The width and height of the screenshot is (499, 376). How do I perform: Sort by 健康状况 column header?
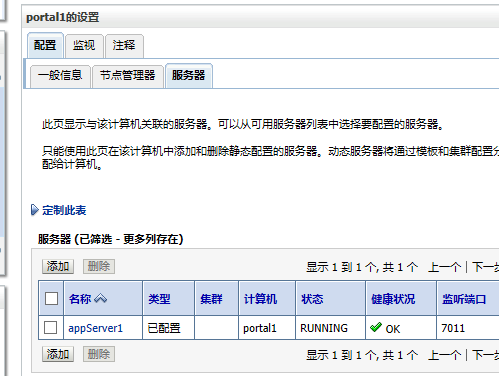tap(393, 299)
